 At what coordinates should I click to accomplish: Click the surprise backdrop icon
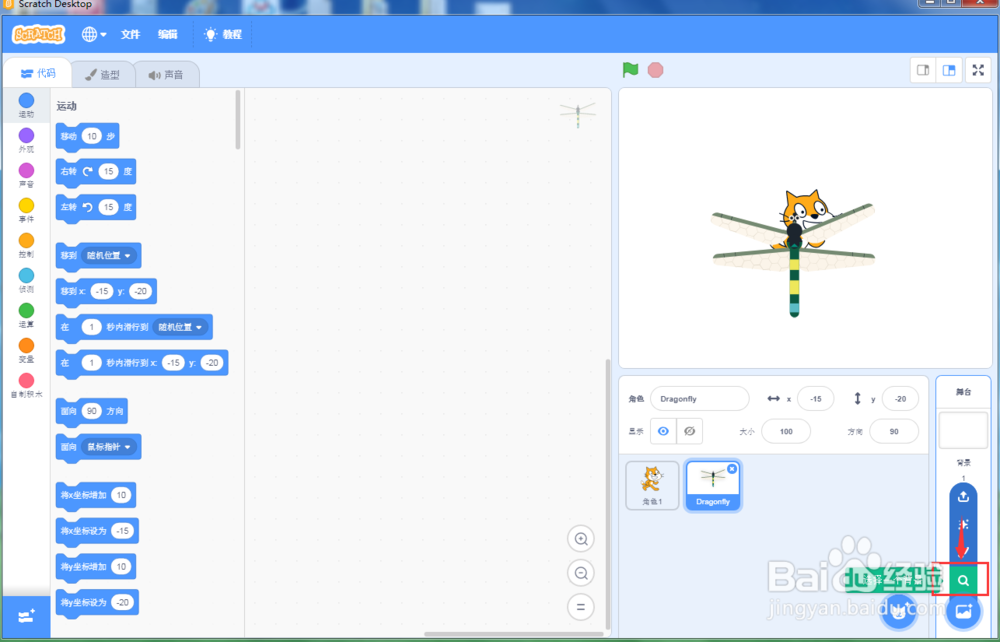coord(963,524)
